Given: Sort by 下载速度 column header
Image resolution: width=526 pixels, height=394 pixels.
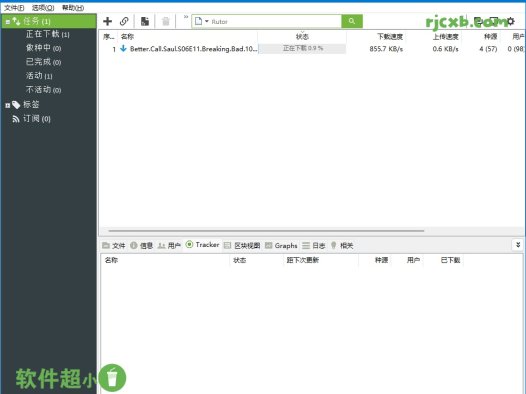Looking at the screenshot, I should [x=390, y=37].
